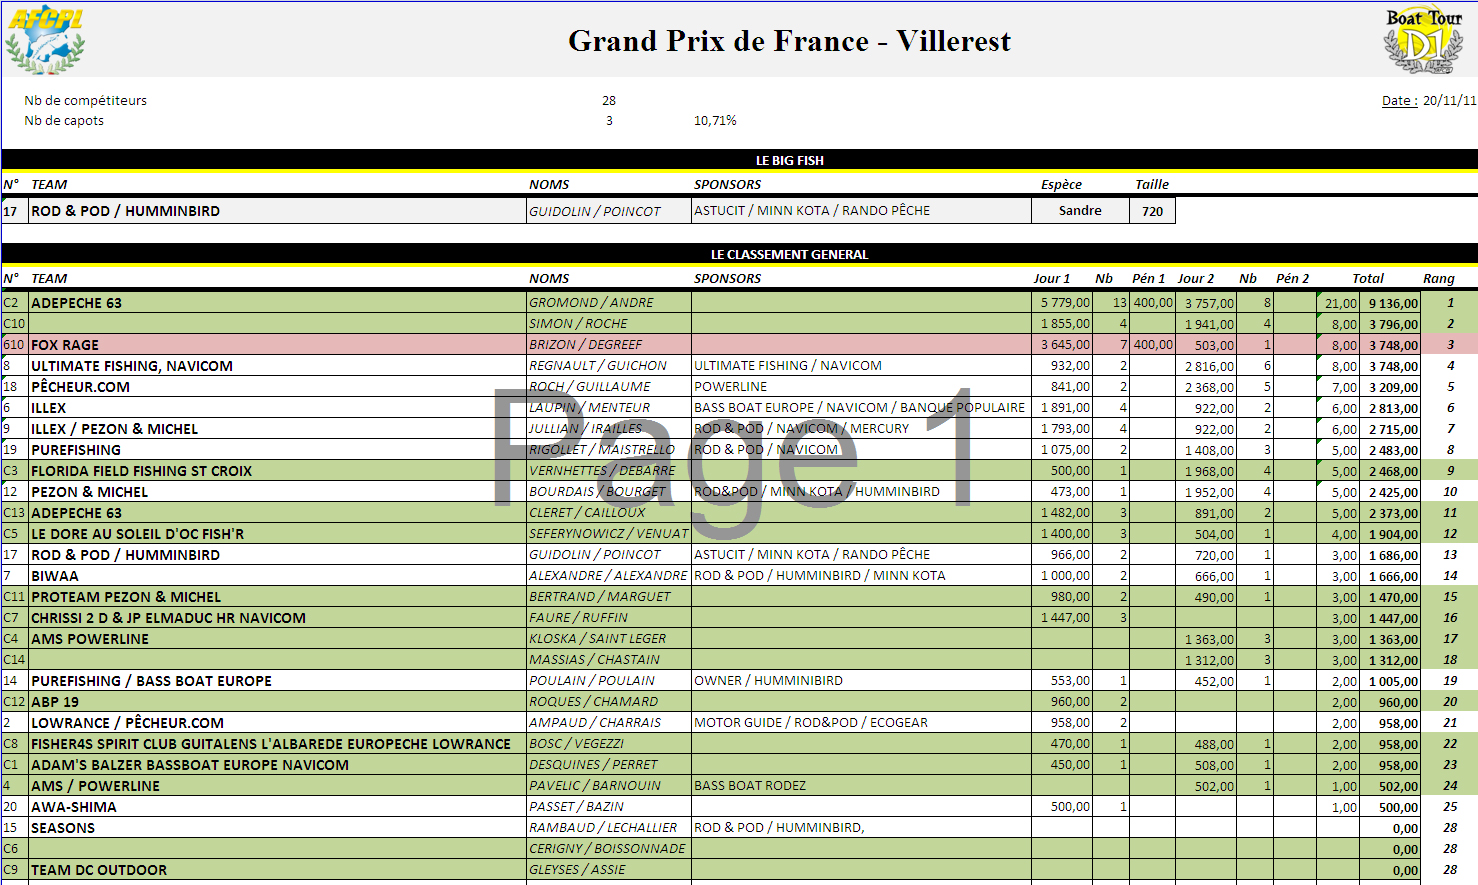This screenshot has width=1478, height=885.
Task: Click the AFCPL logo image
Action: [x=45, y=40]
